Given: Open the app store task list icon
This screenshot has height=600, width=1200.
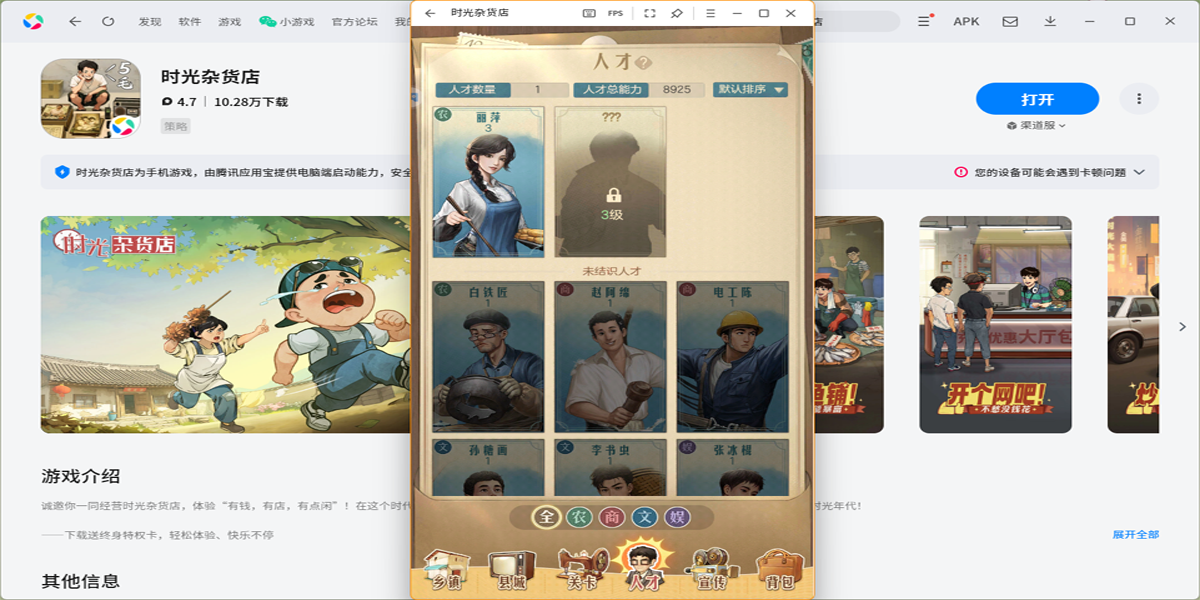Looking at the screenshot, I should click(x=924, y=21).
